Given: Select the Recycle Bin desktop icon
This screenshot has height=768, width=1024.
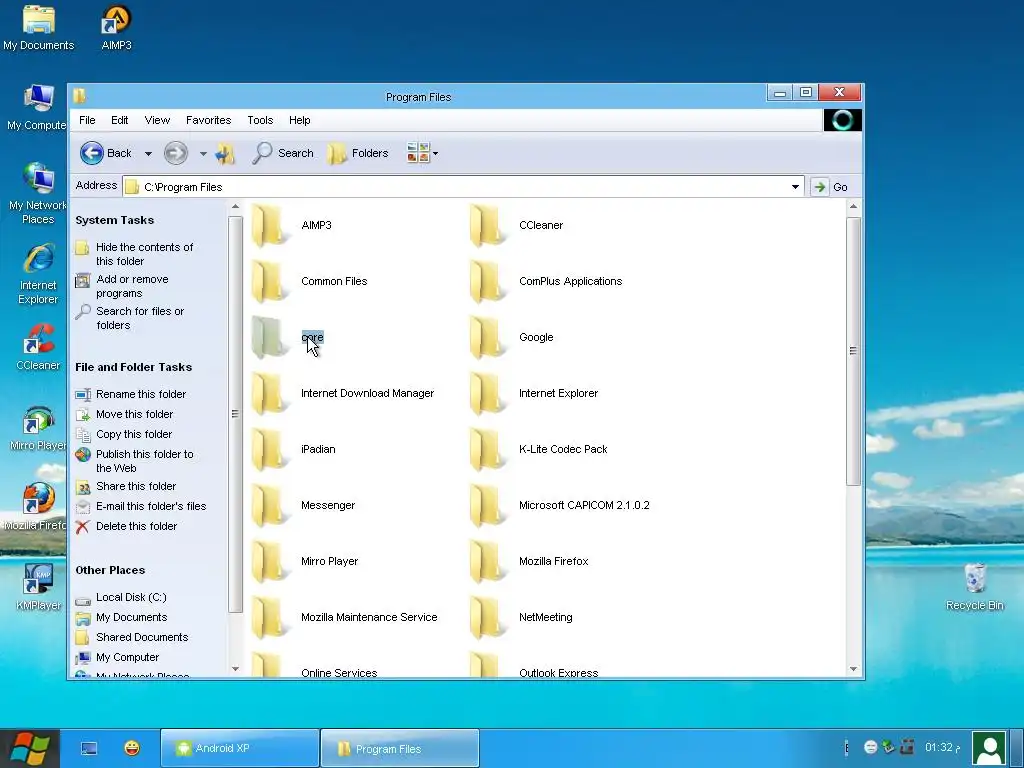Looking at the screenshot, I should pos(974,586).
